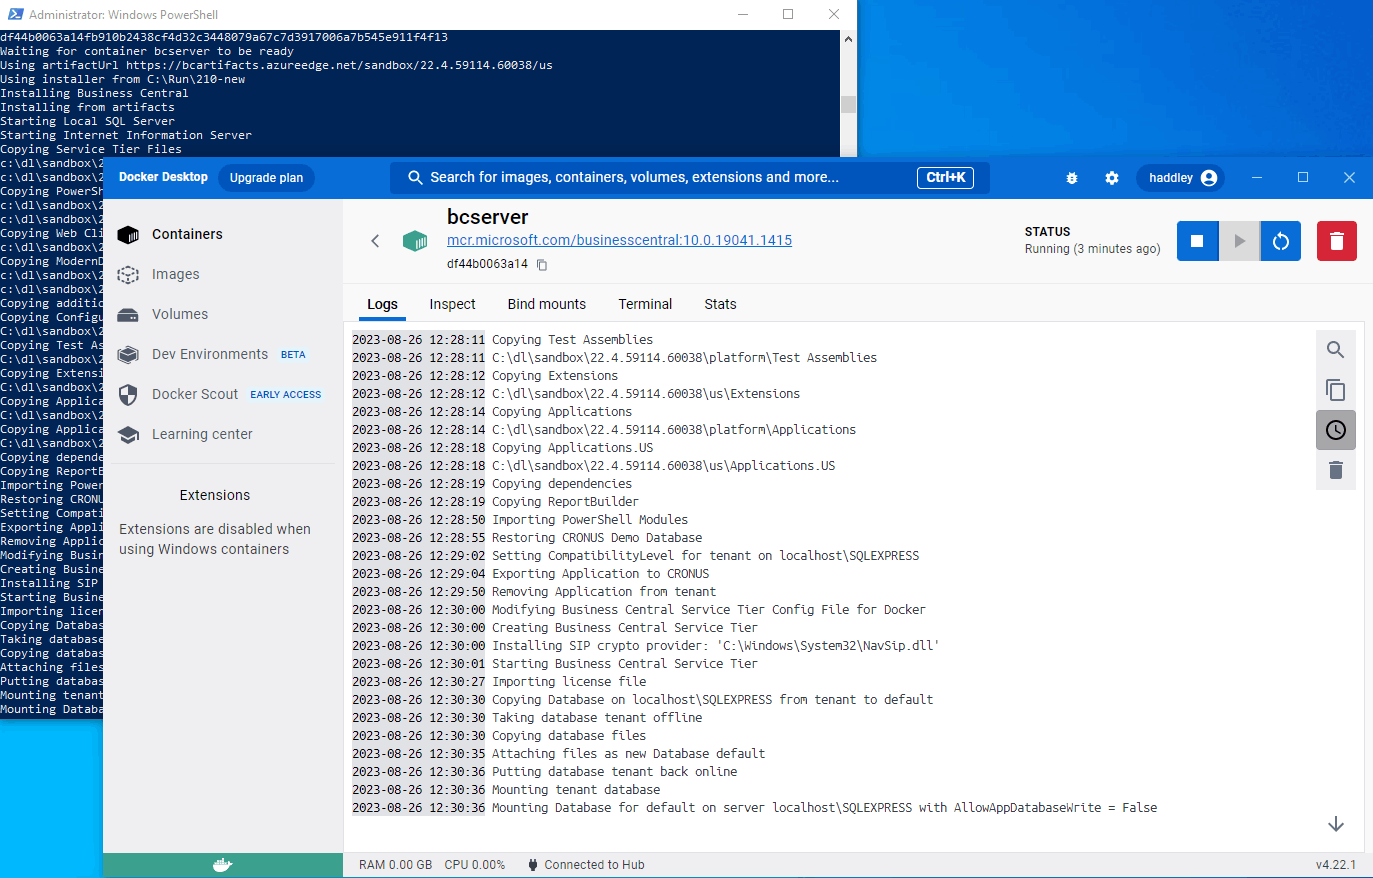Toggle timestamps display in logs

[x=1335, y=430]
